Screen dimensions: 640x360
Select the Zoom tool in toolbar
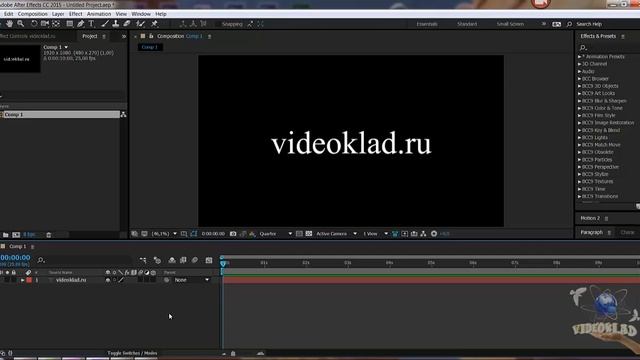pos(20,24)
